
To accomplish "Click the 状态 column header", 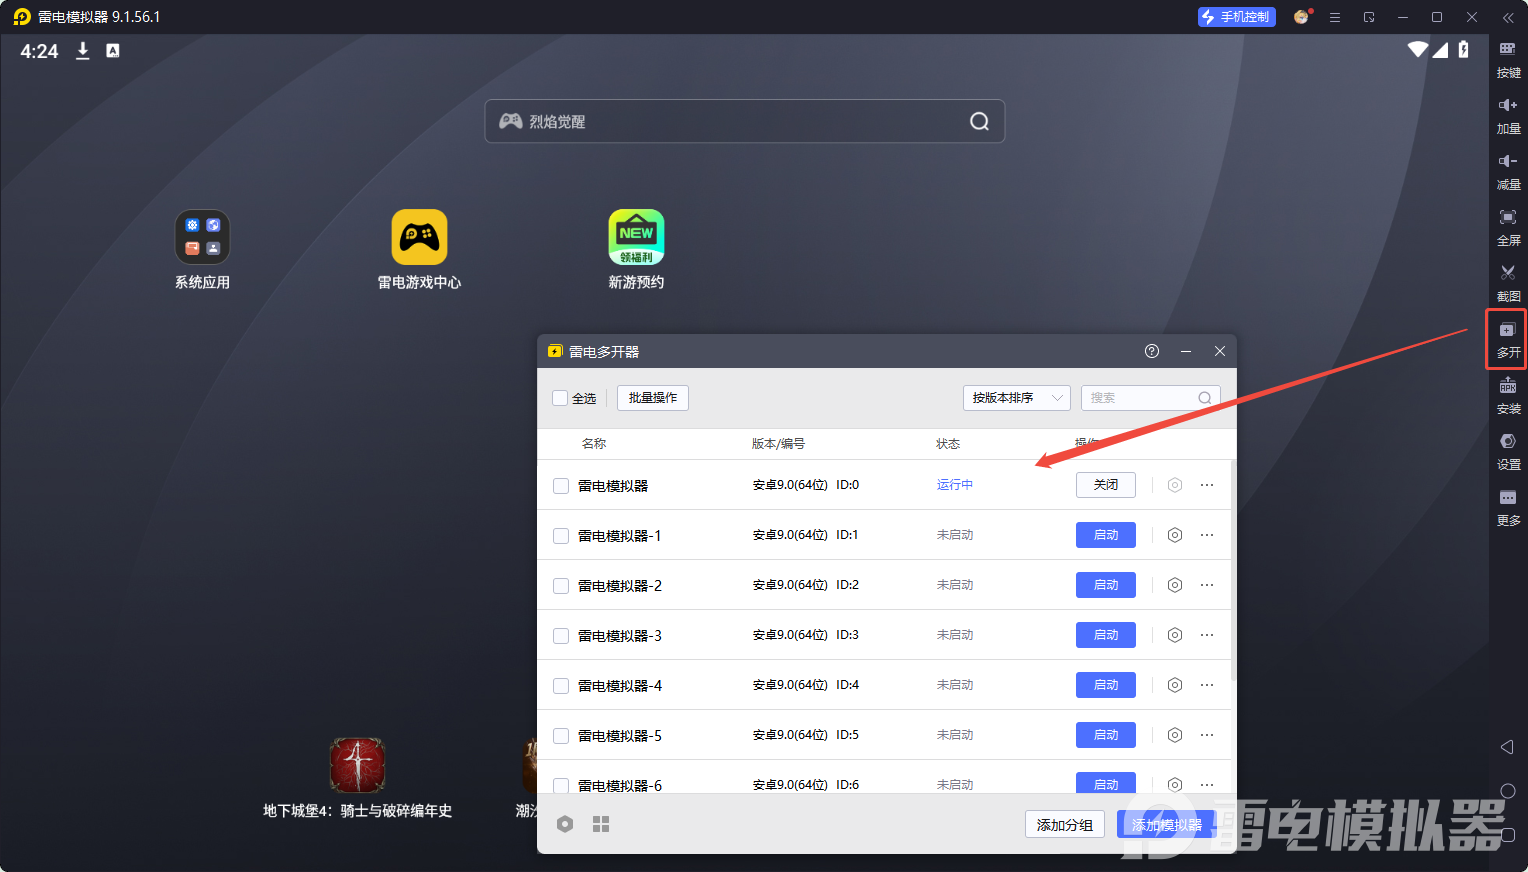I will (x=948, y=444).
